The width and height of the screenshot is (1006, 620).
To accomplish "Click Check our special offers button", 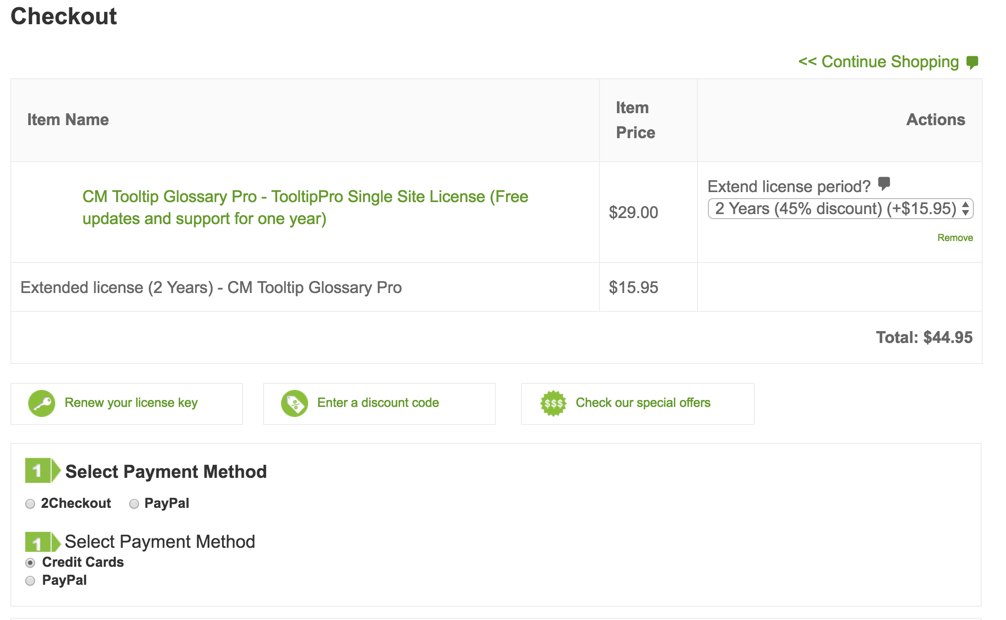I will click(x=643, y=403).
